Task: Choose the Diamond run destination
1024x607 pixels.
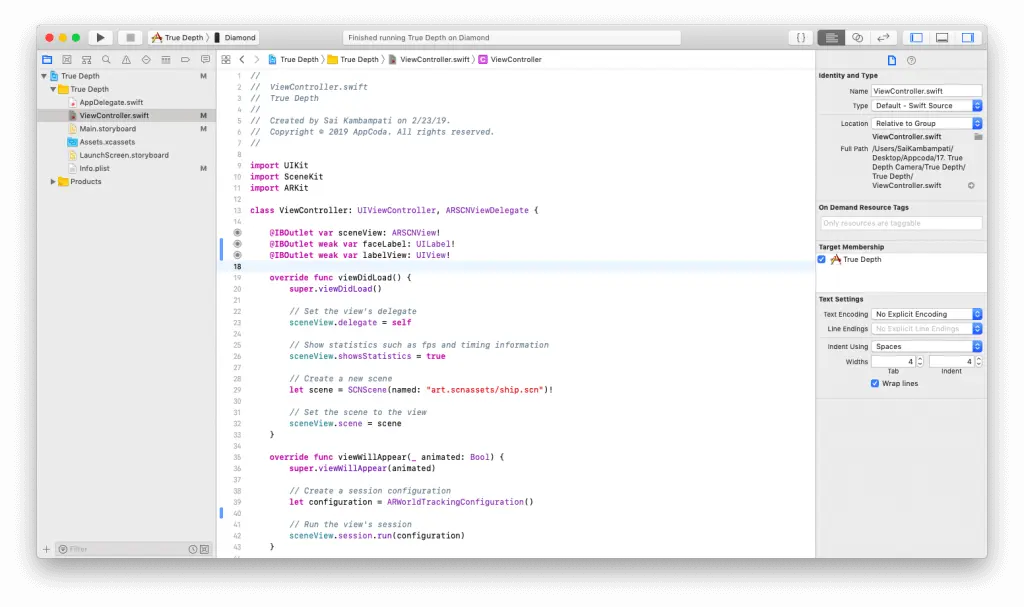Action: click(x=235, y=38)
